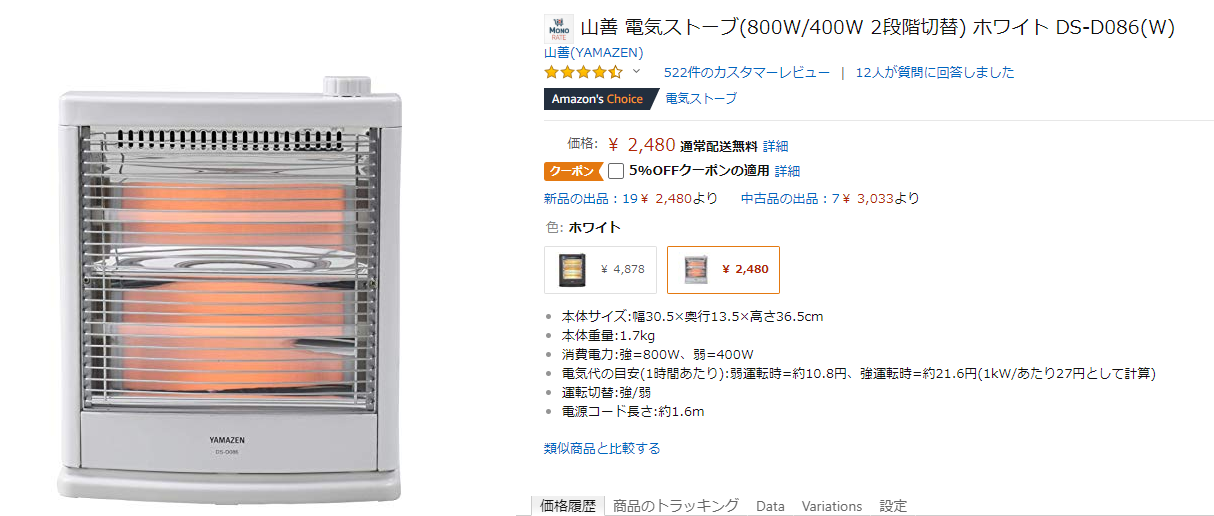
Task: Click the Amazon's Choice badge
Action: pyautogui.click(x=597, y=99)
